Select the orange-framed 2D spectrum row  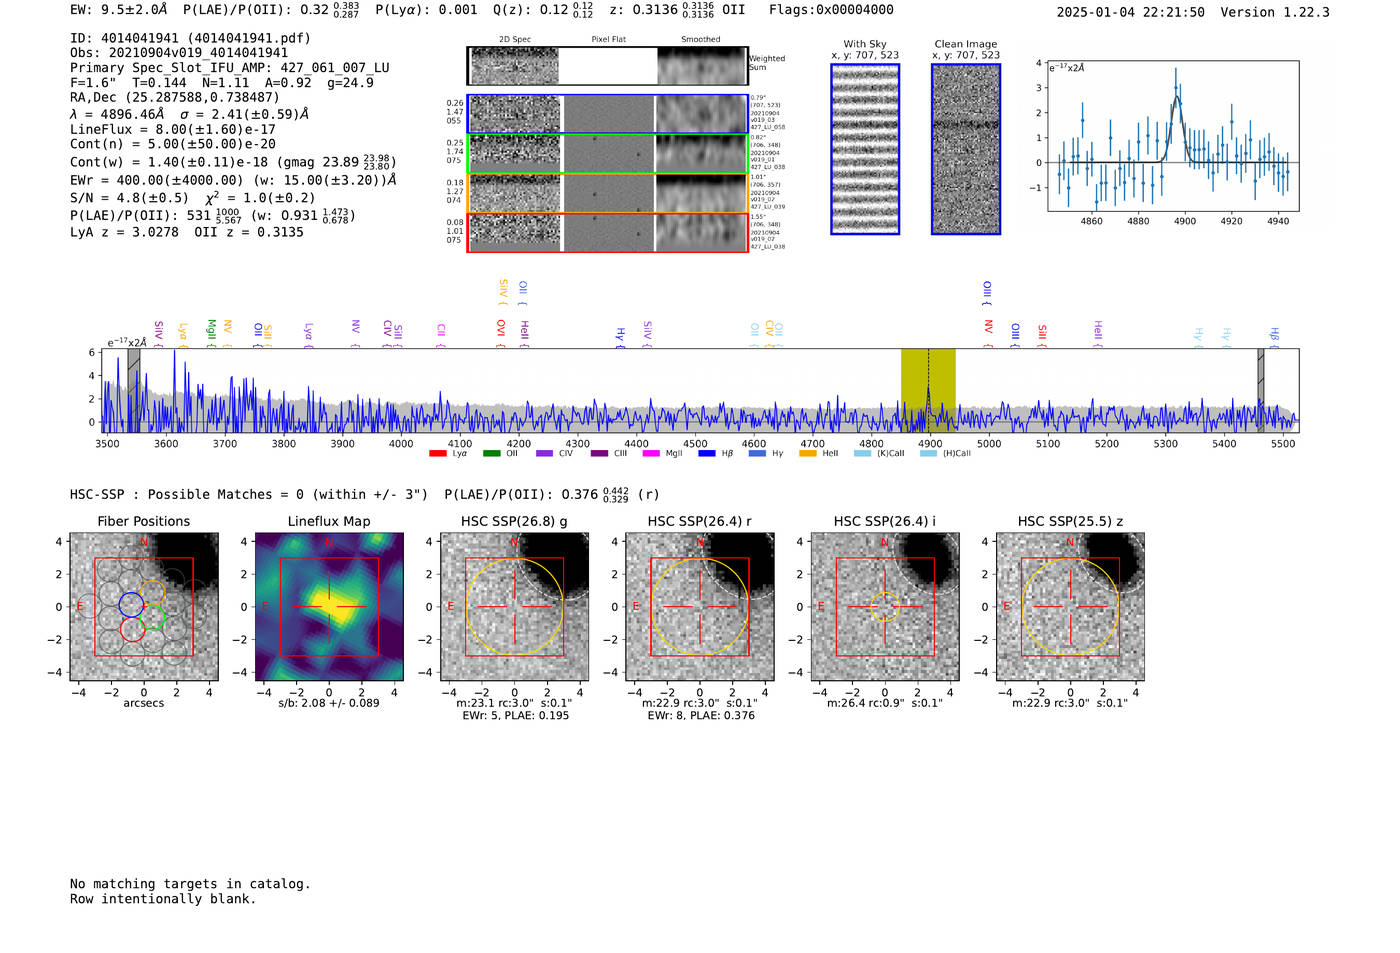607,193
